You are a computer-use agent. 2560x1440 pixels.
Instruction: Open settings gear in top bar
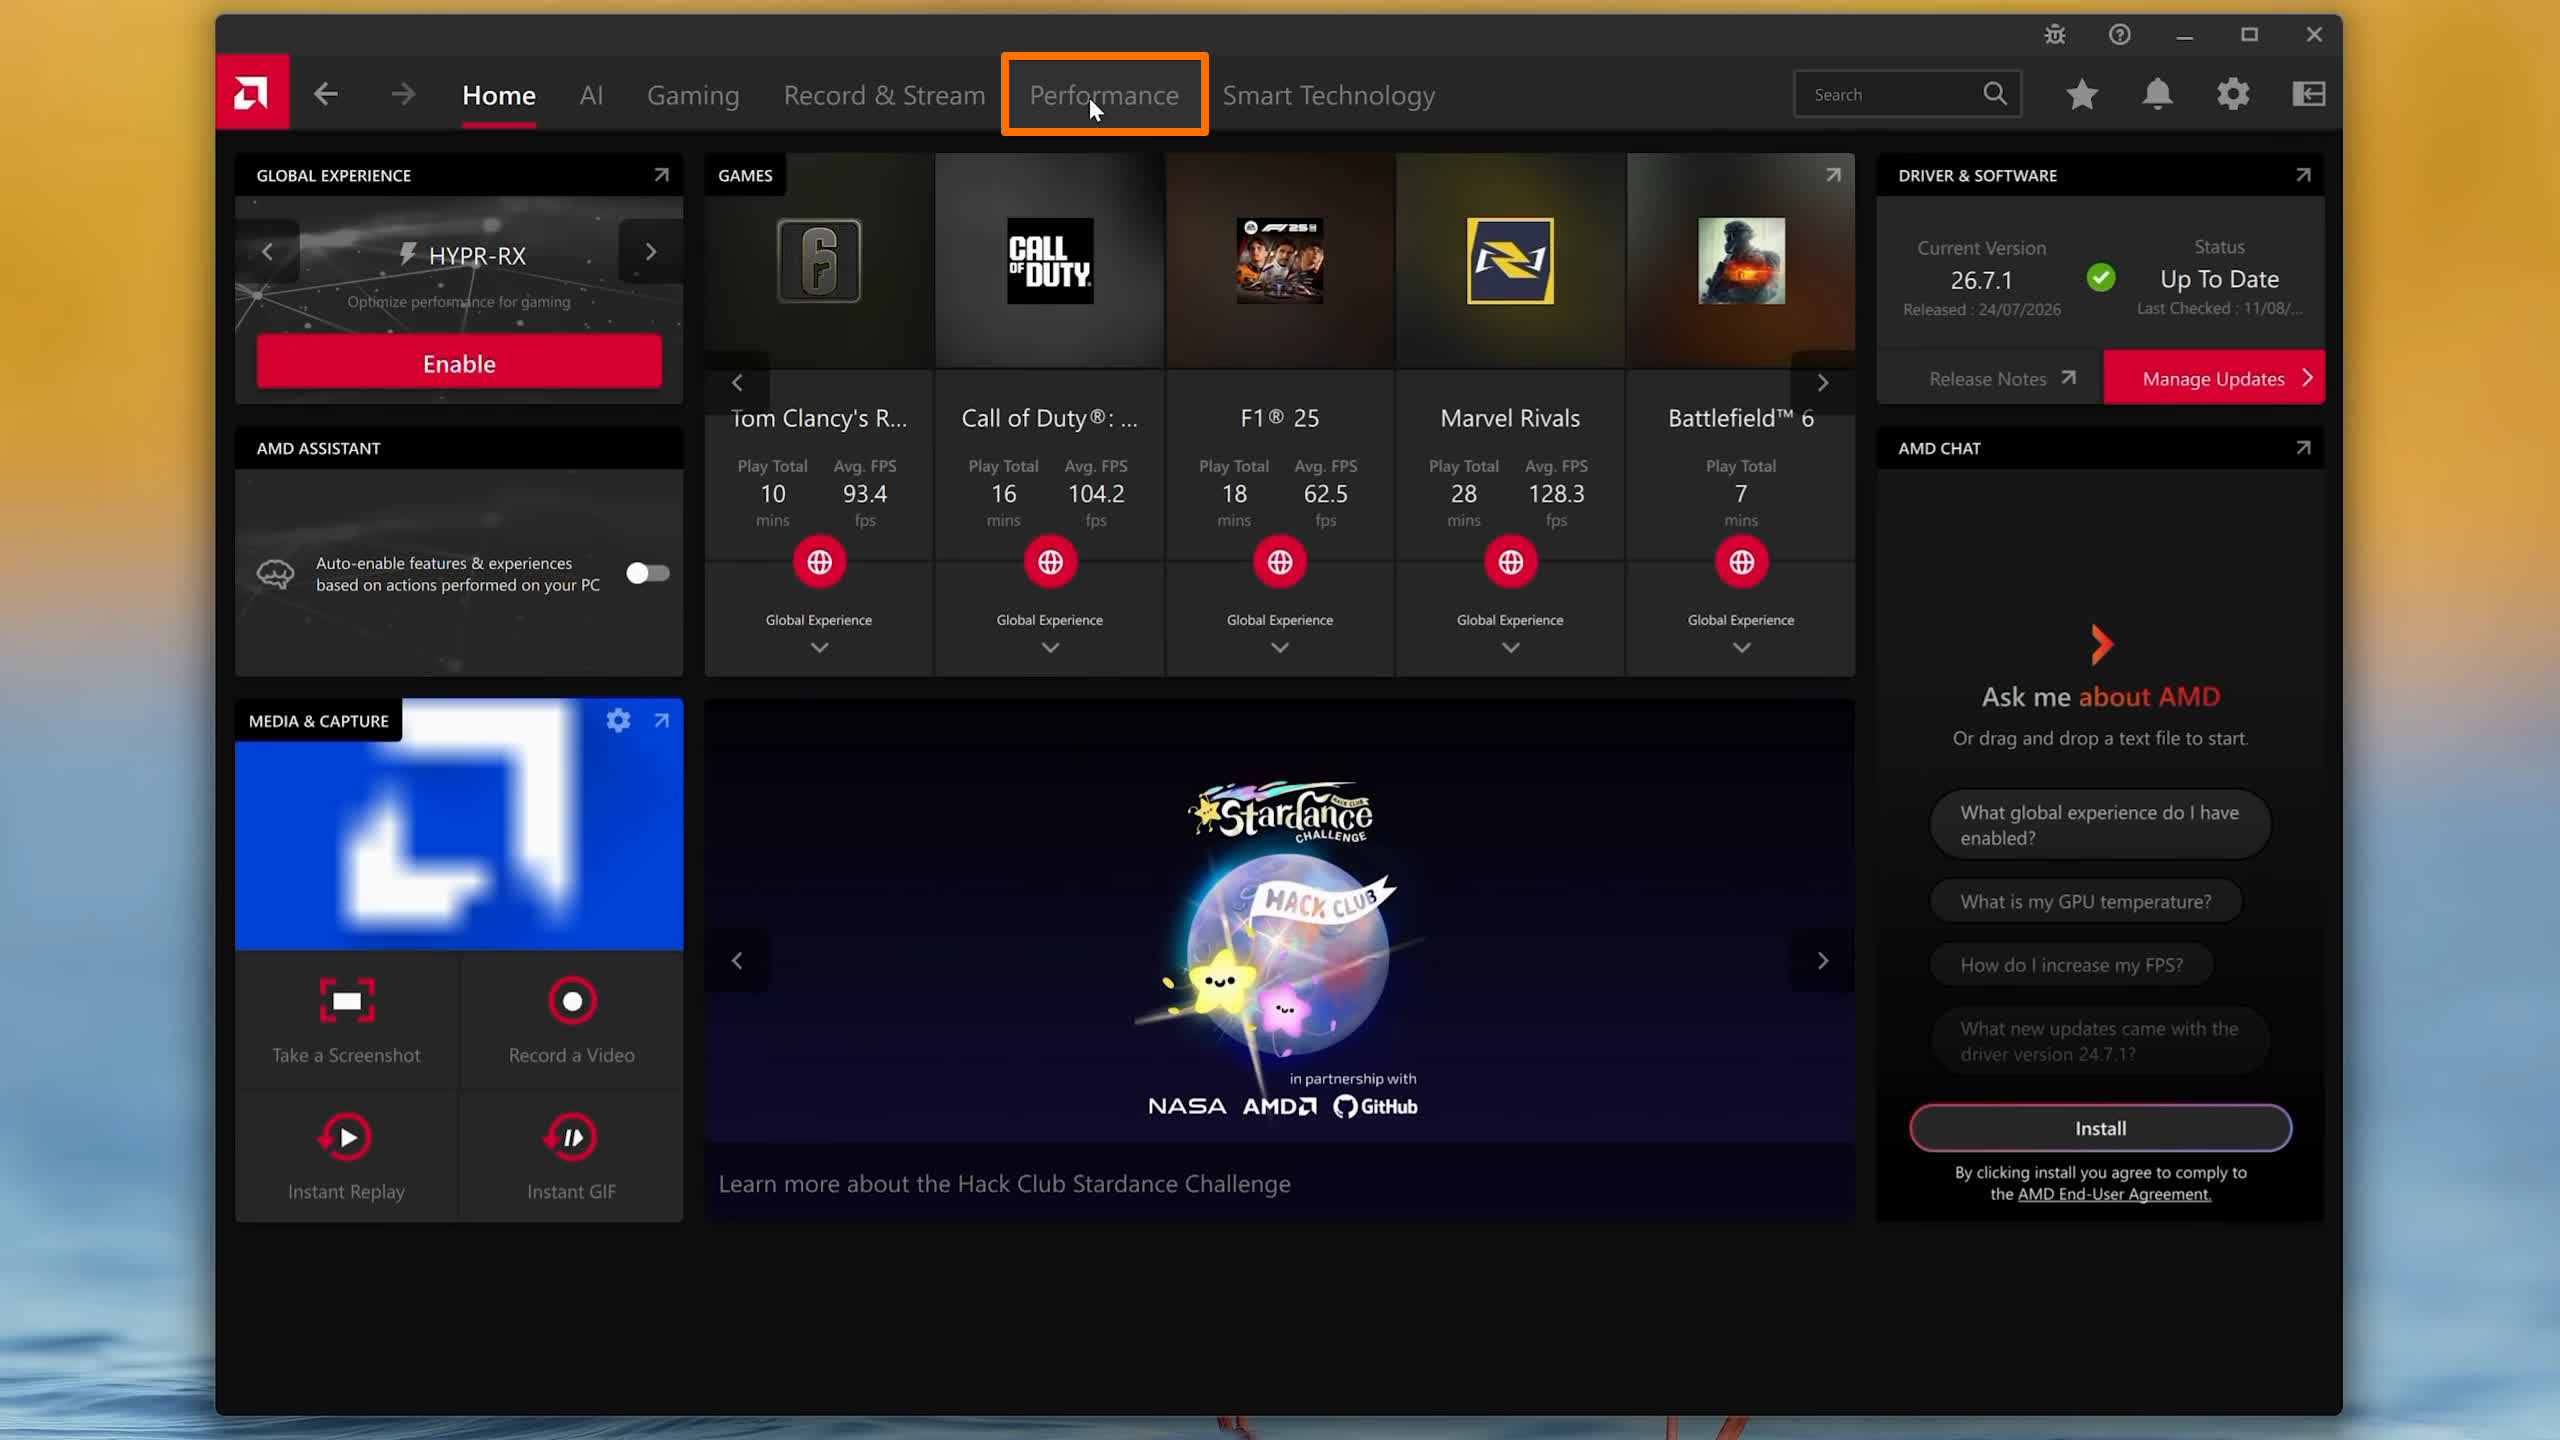(x=2233, y=94)
